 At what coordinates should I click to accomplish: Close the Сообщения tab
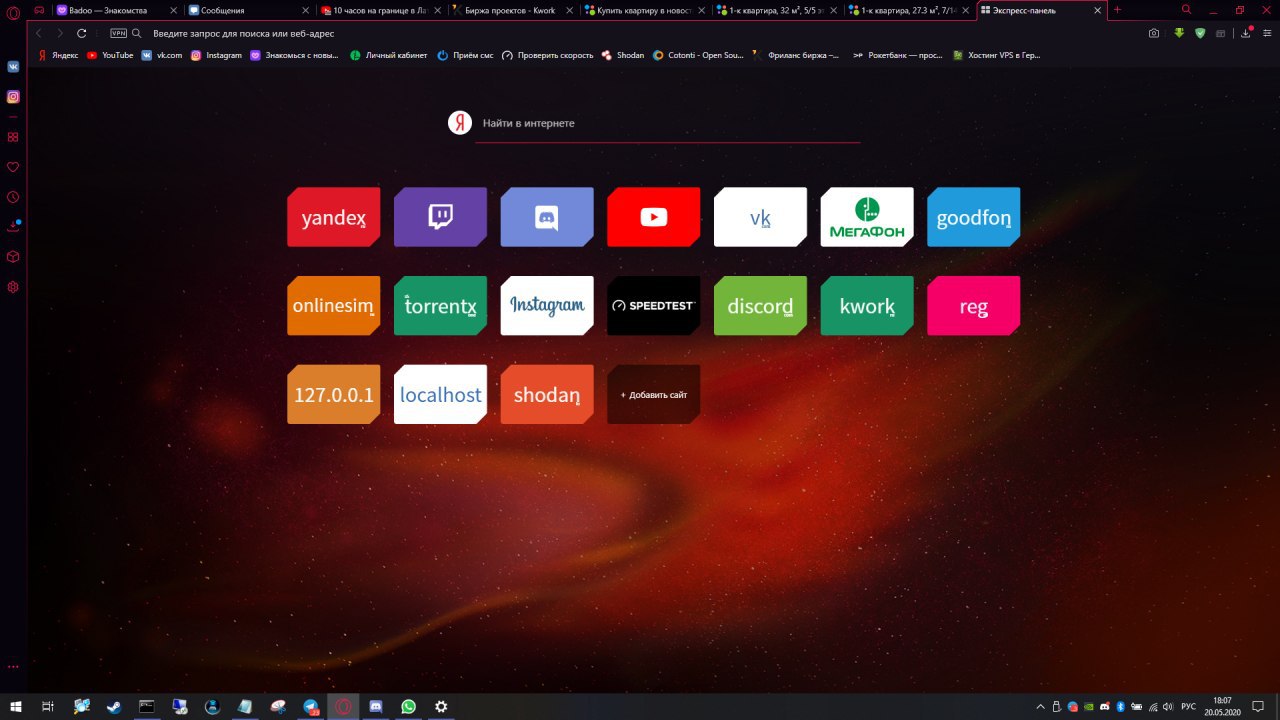tap(306, 10)
